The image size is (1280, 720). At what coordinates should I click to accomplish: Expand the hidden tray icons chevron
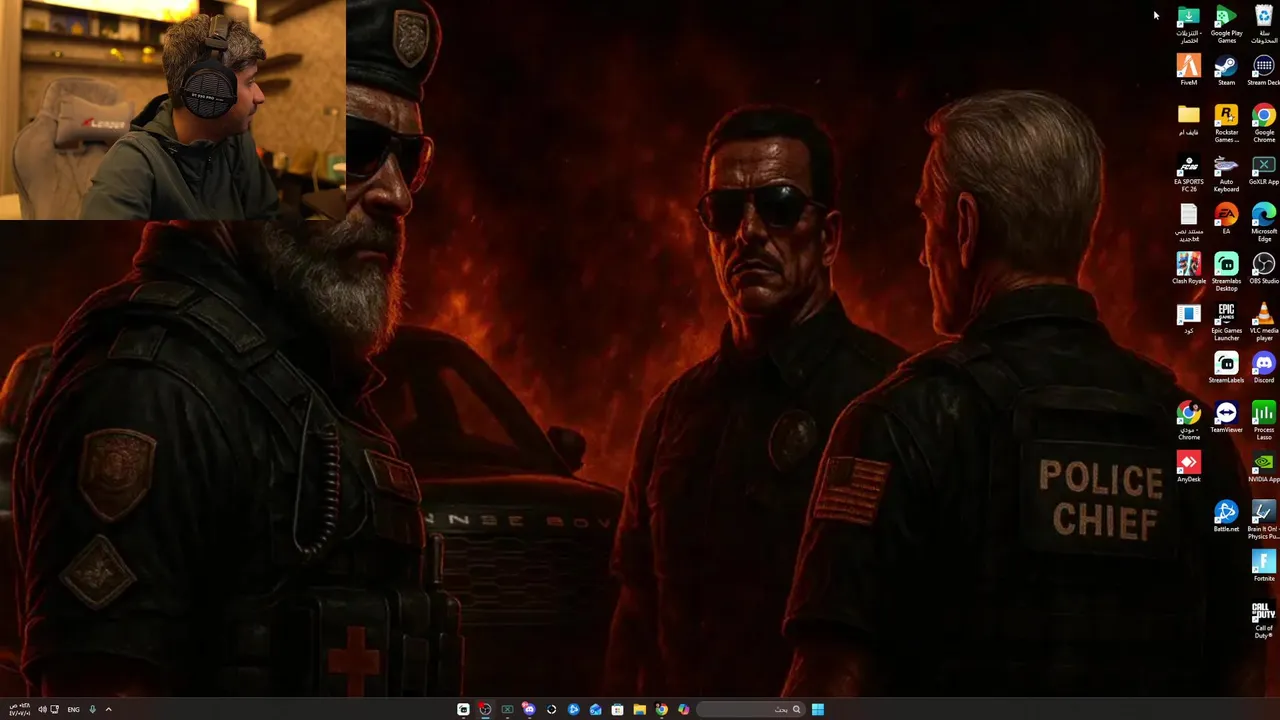click(x=108, y=709)
